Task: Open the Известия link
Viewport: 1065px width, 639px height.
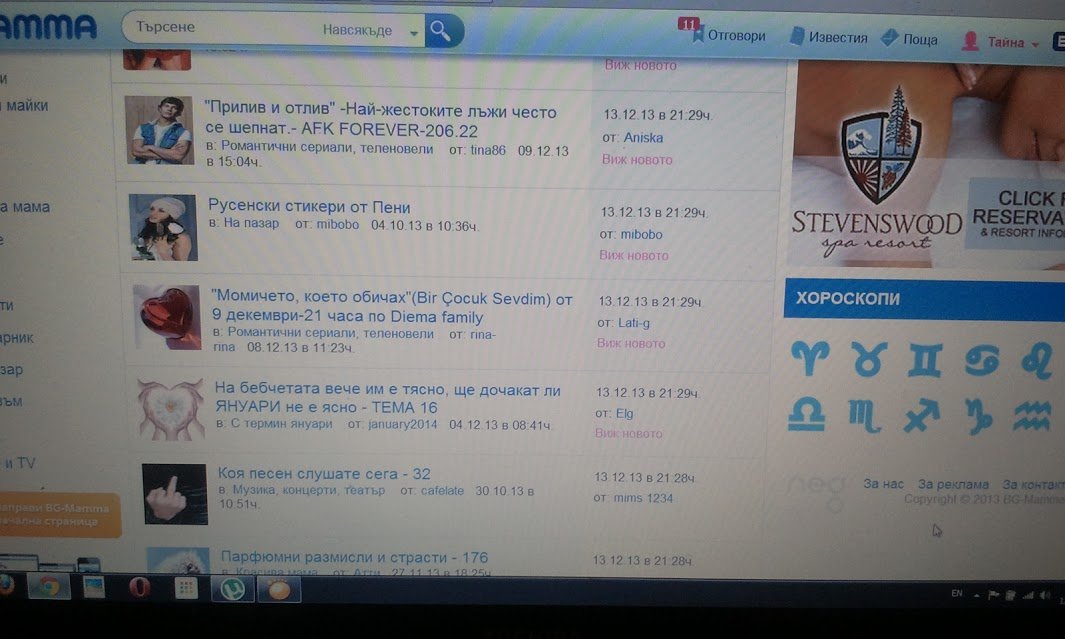Action: pos(837,37)
